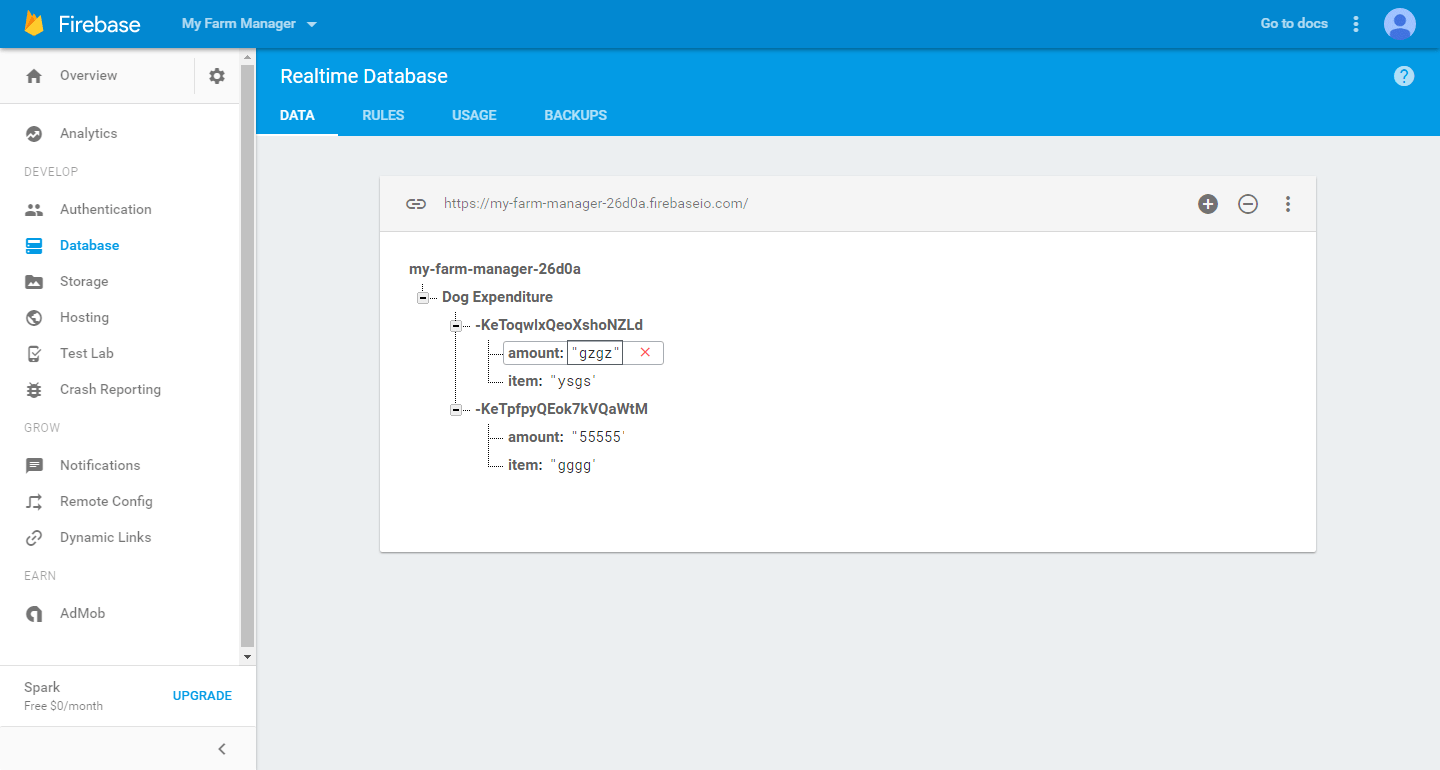Collapse the -KeToqwlxQeoXshoNZLd node
1440x770 pixels.
[x=456, y=326]
